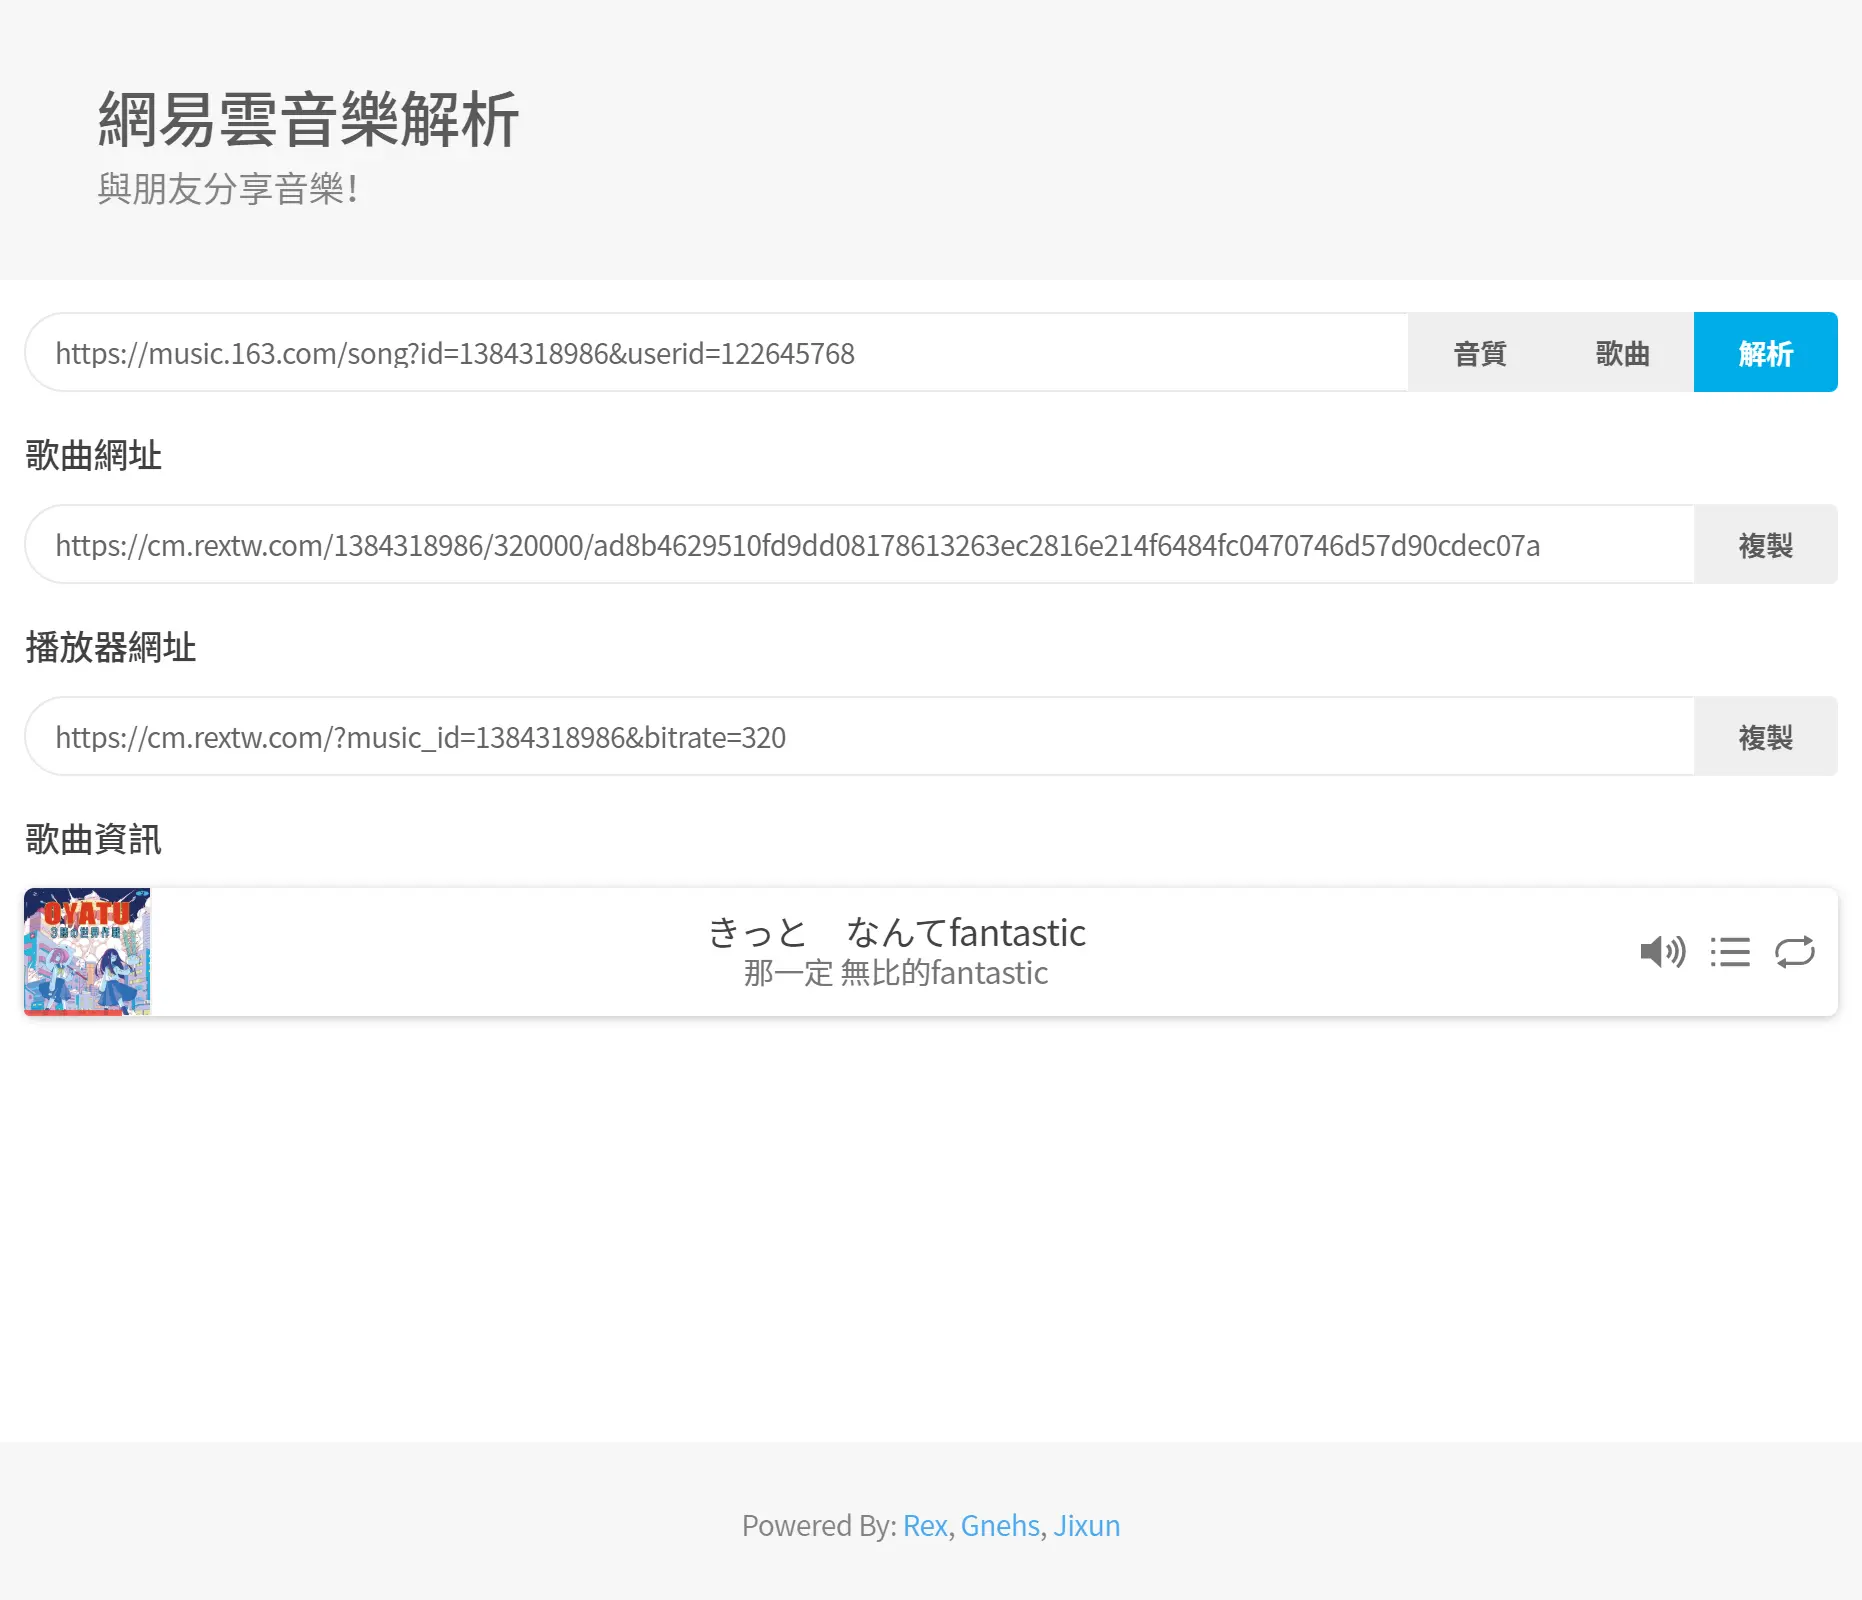Toggle the loop repeat icon

pos(1794,951)
